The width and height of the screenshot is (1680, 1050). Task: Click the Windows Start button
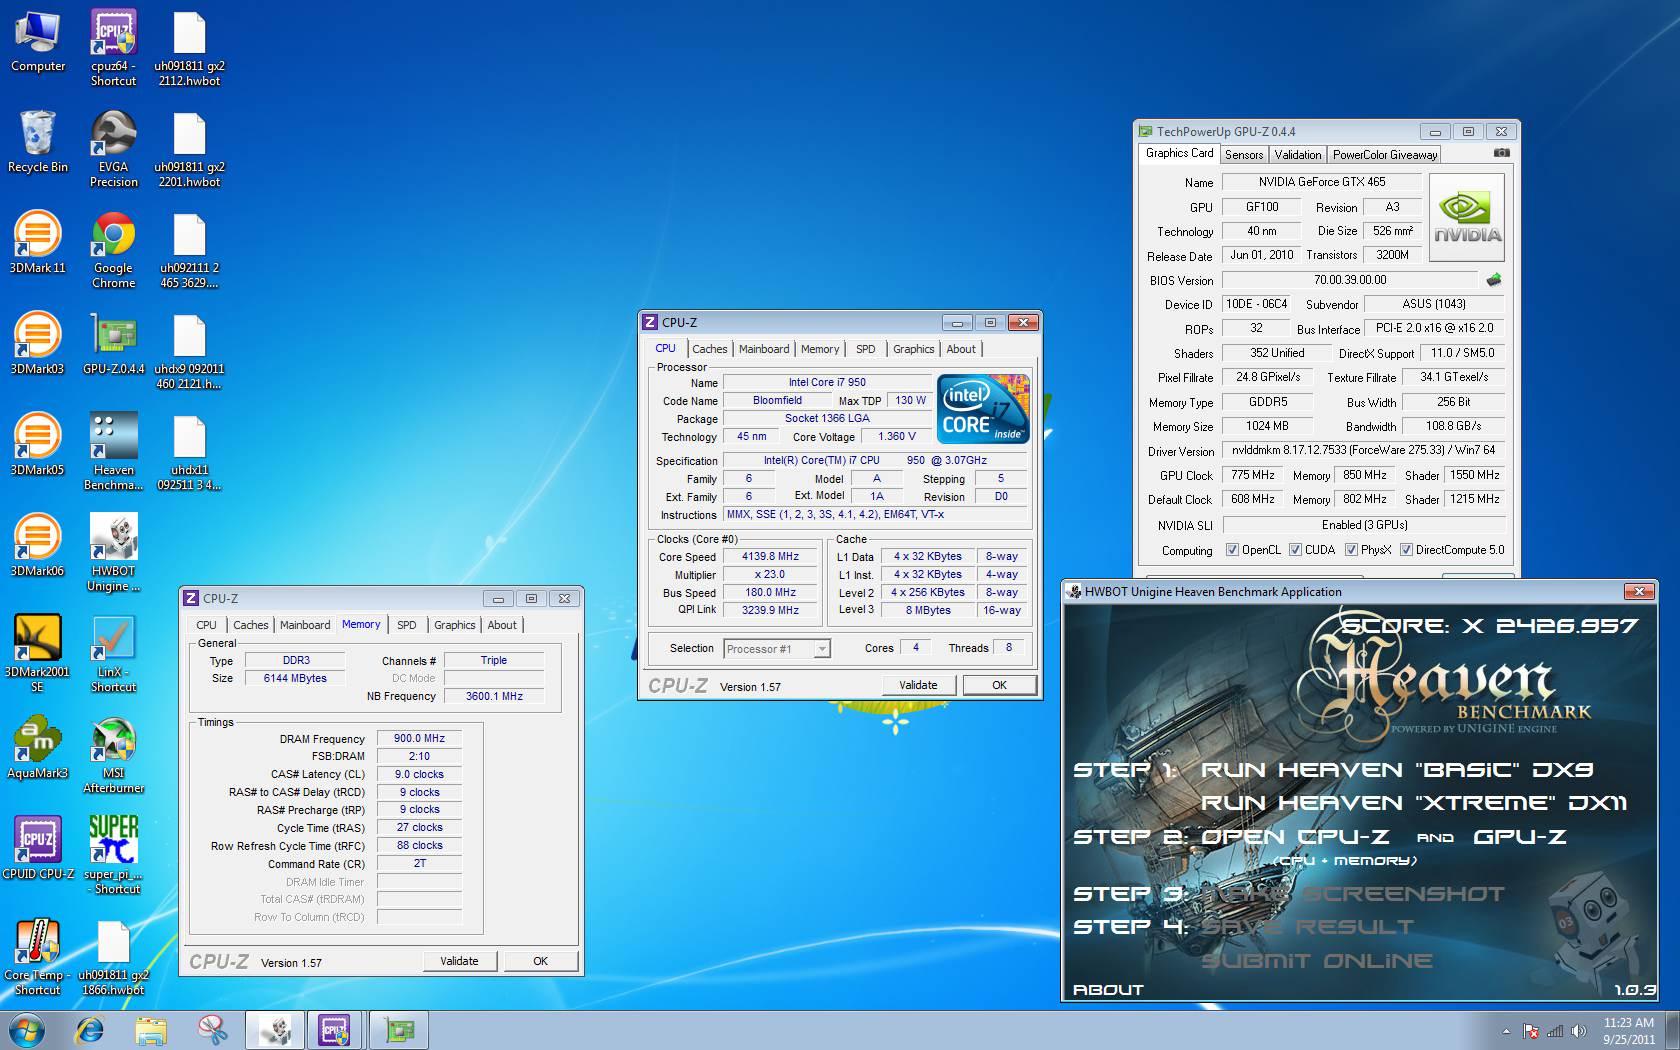pyautogui.click(x=26, y=1029)
